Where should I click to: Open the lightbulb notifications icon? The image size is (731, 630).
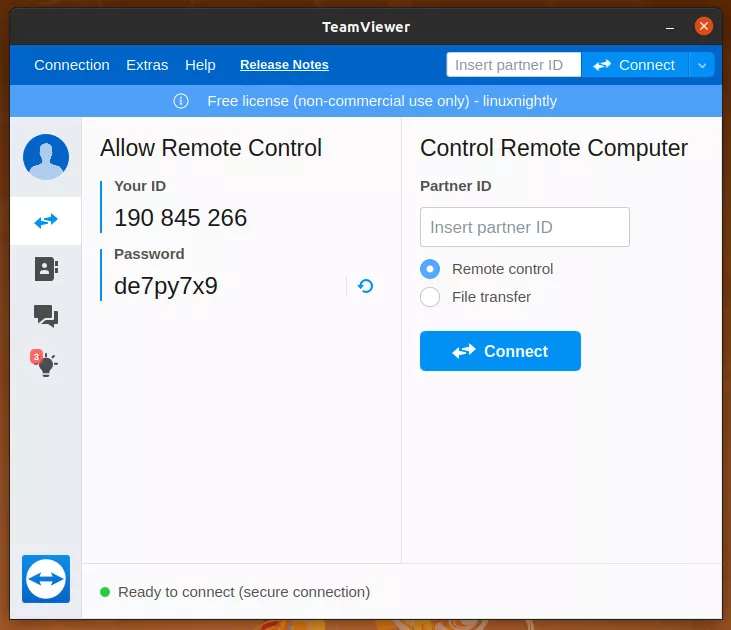pos(45,363)
